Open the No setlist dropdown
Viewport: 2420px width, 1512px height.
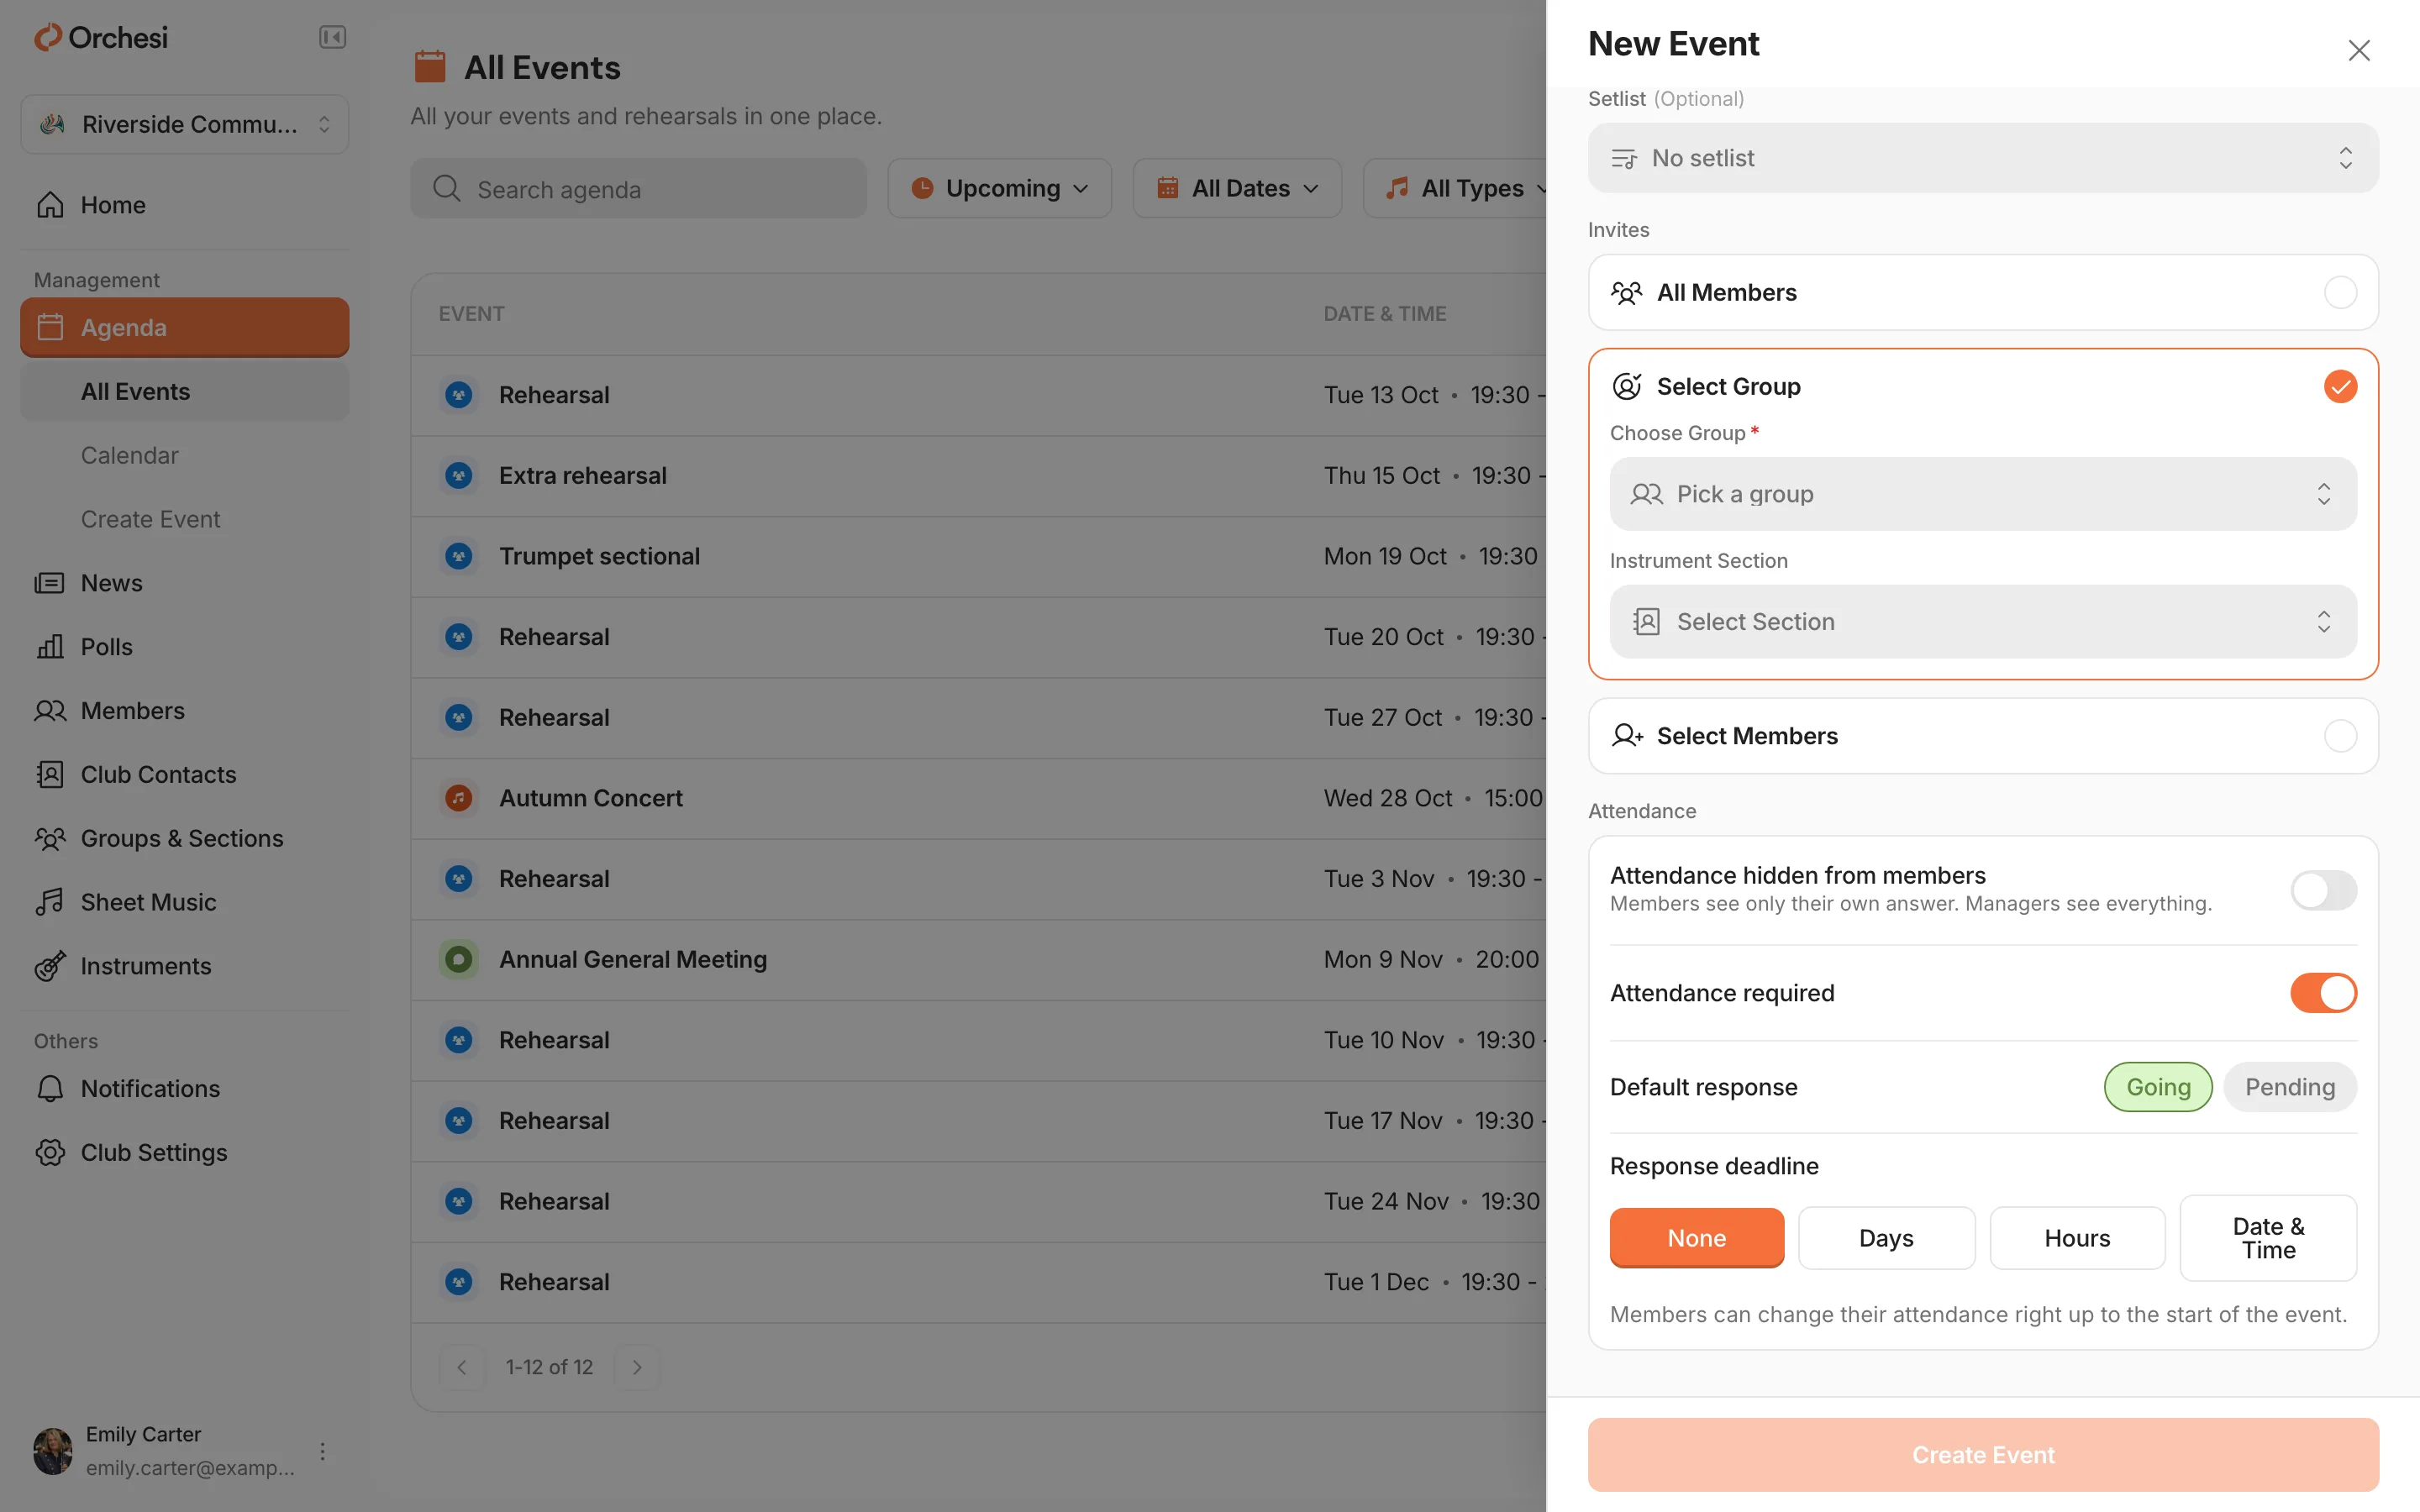click(x=1983, y=158)
